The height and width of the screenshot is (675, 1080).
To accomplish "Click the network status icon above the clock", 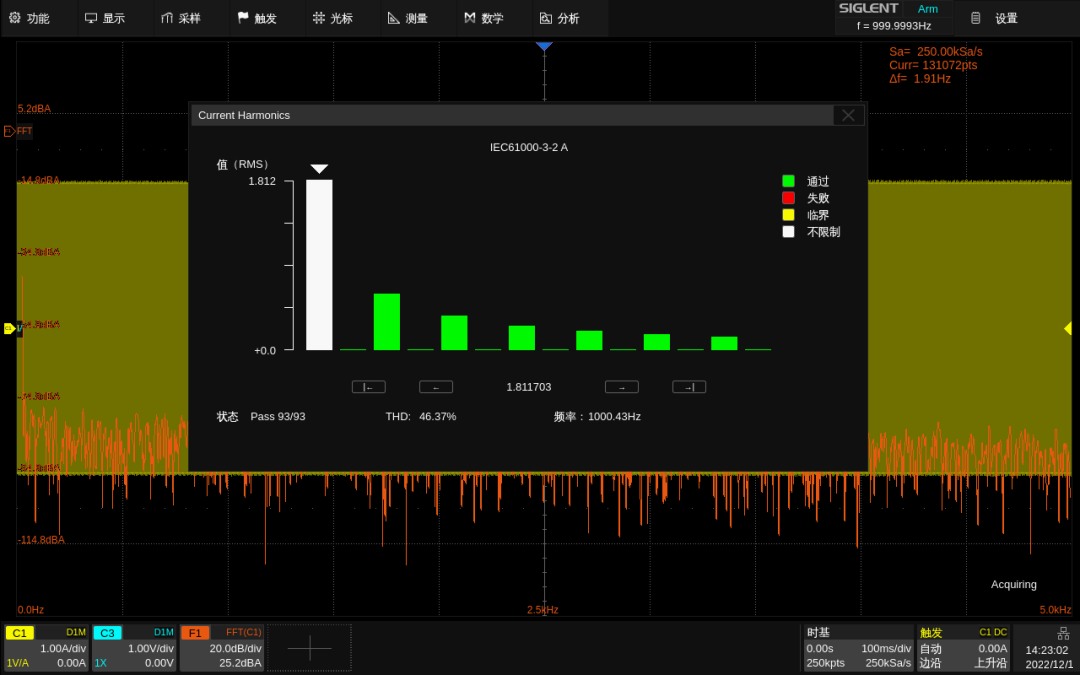I will pyautogui.click(x=1063, y=633).
